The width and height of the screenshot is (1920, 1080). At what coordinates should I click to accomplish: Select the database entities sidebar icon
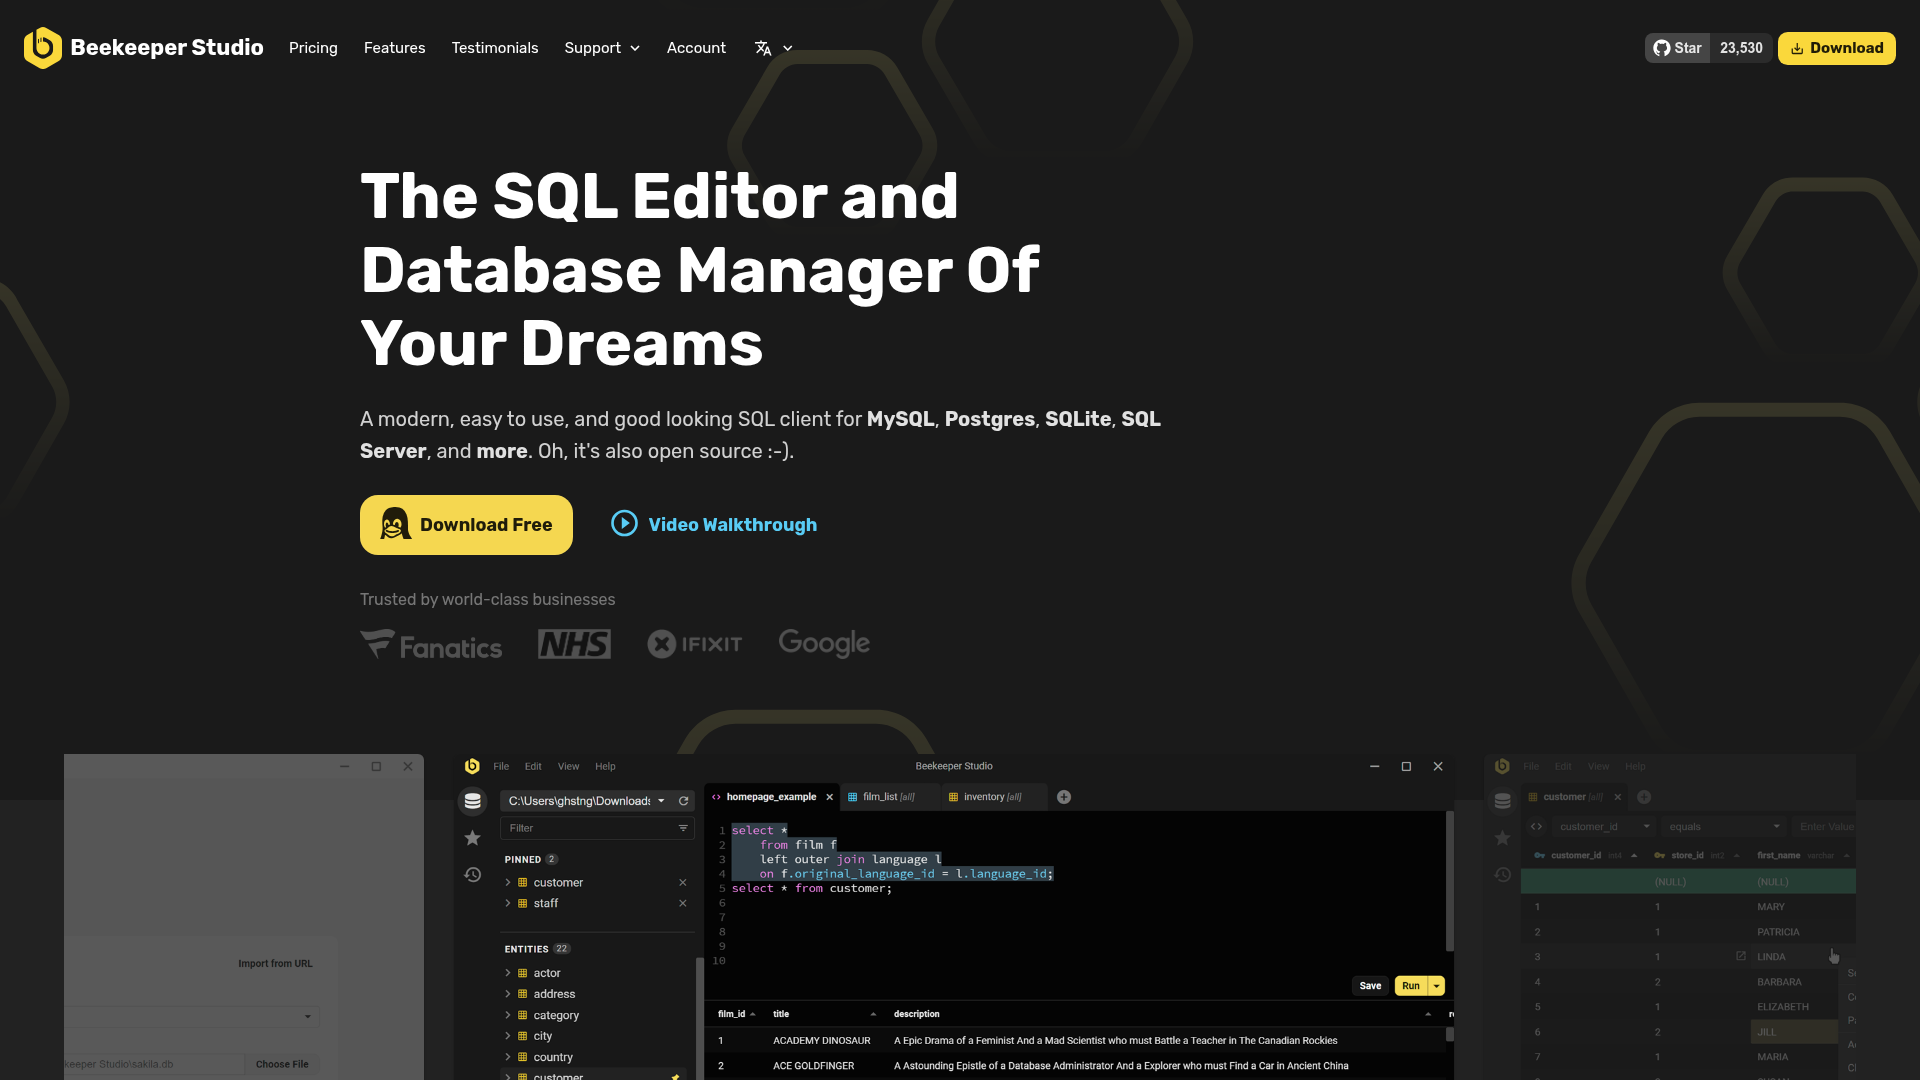point(473,801)
